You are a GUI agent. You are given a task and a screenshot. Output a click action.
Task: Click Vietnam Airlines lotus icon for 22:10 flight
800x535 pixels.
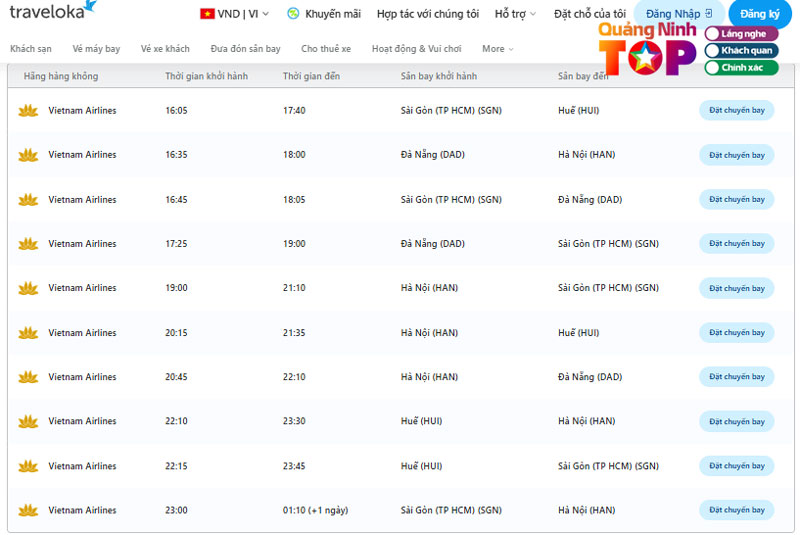point(28,421)
